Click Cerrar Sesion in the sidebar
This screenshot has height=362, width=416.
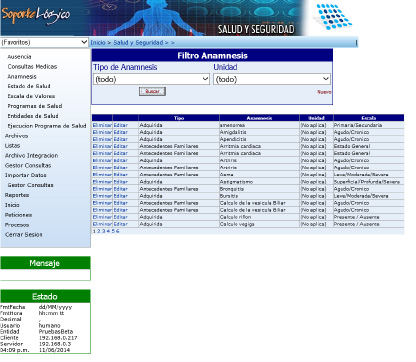tap(24, 235)
